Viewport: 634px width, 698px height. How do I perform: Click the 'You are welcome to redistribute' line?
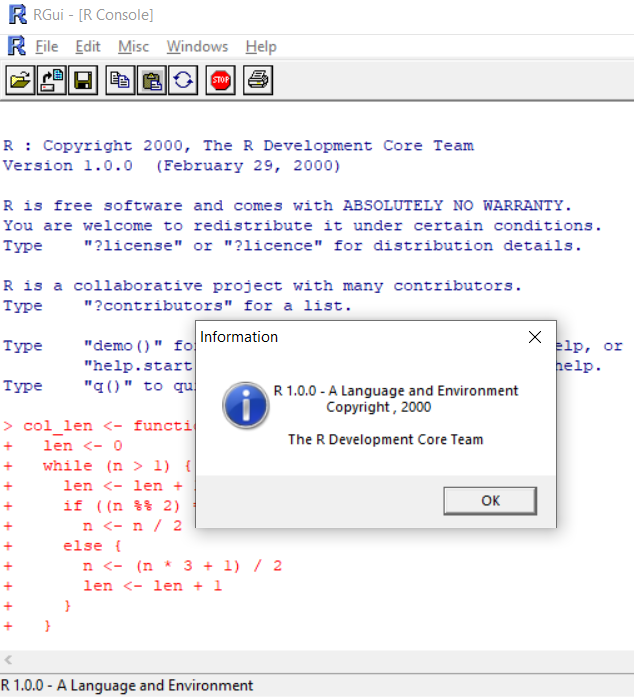tap(302, 226)
